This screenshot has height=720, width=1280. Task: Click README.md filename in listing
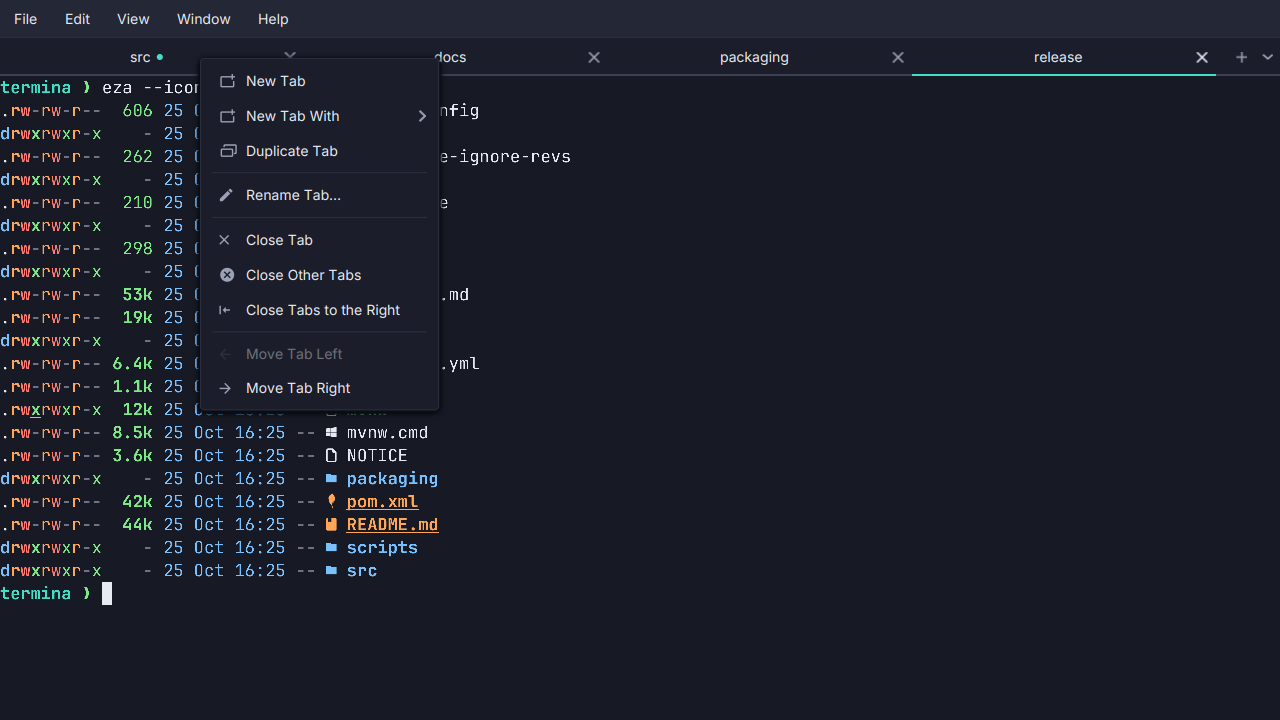pyautogui.click(x=392, y=525)
